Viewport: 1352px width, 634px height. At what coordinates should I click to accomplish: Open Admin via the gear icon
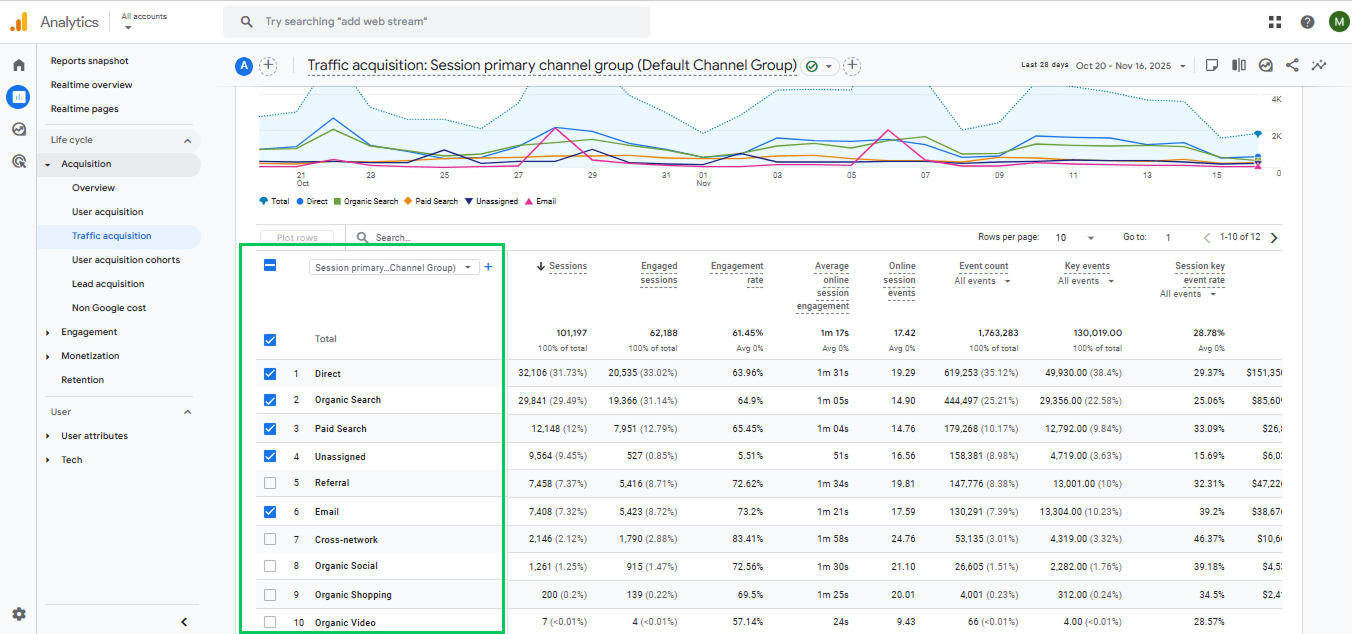(x=18, y=613)
